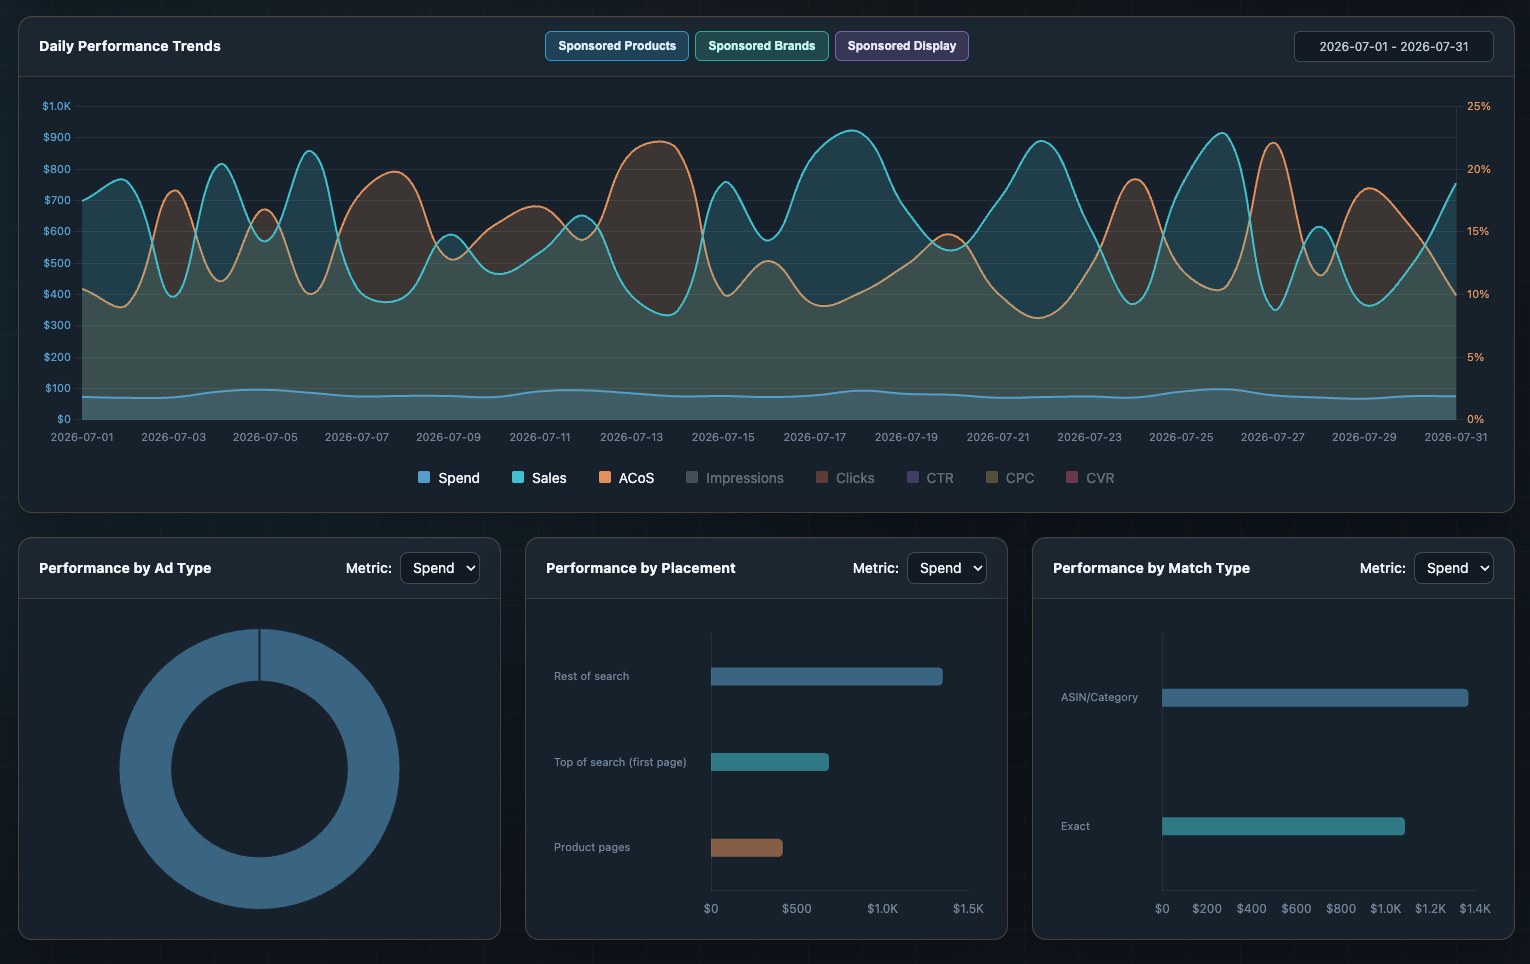This screenshot has height=964, width=1530.
Task: Click the Performance by Placement heading
Action: pos(641,568)
